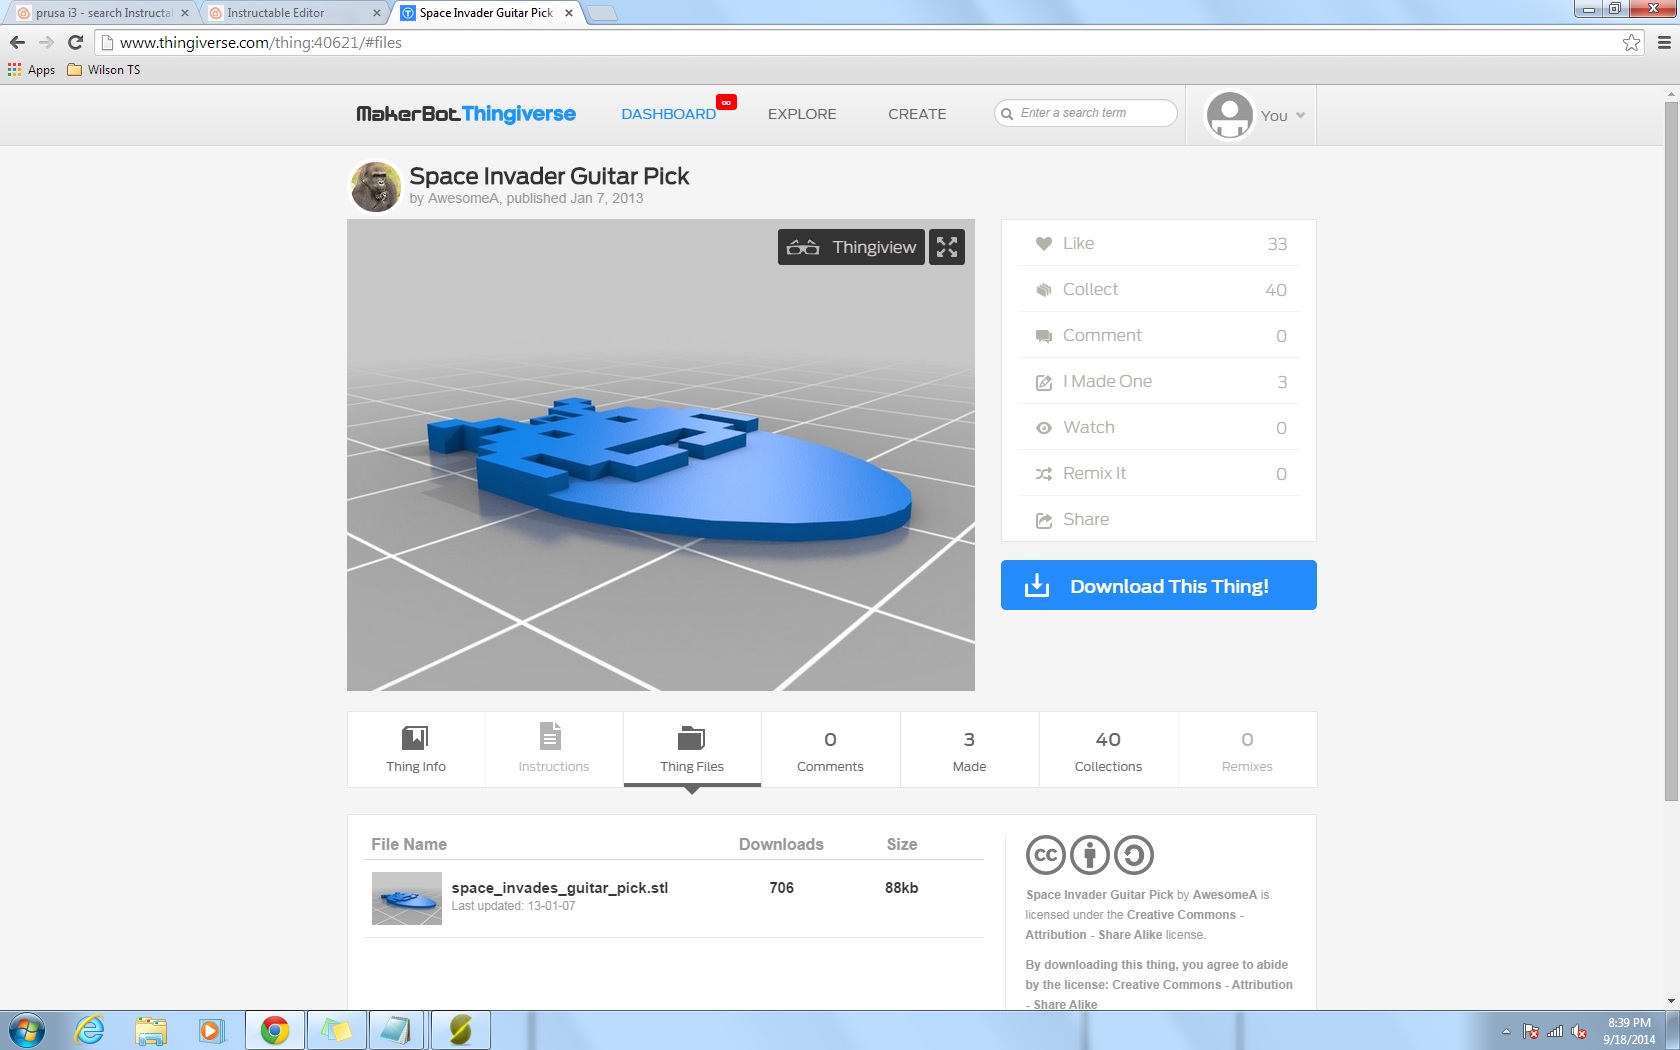Go to DASHBOARD in navigation

pyautogui.click(x=668, y=114)
